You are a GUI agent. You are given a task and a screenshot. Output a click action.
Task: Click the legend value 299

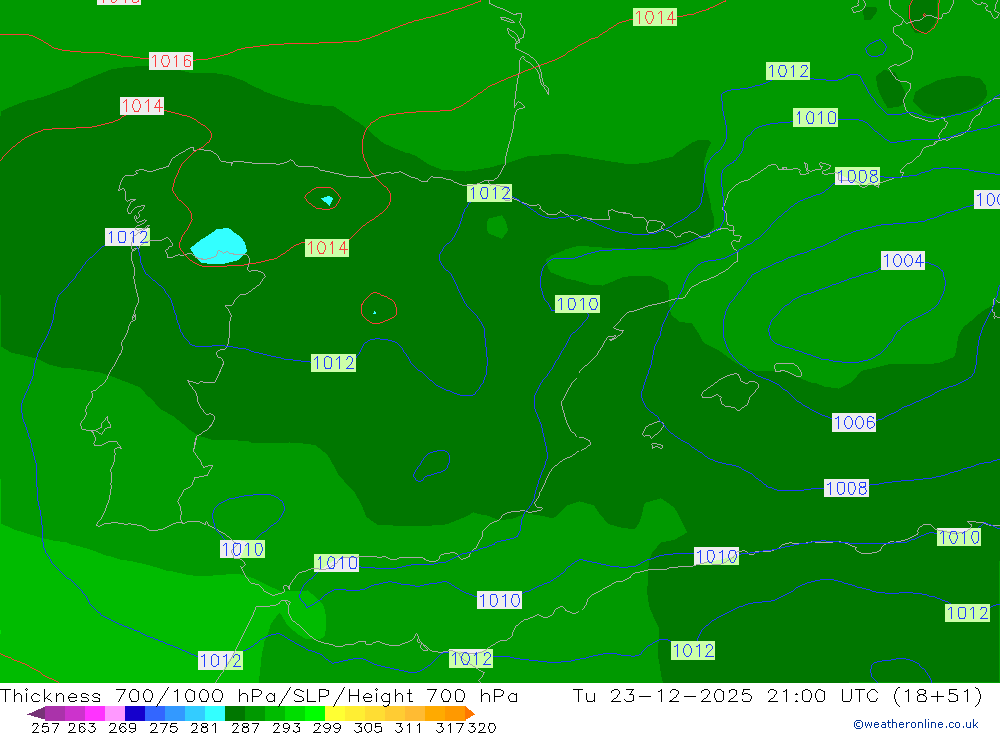point(327,727)
